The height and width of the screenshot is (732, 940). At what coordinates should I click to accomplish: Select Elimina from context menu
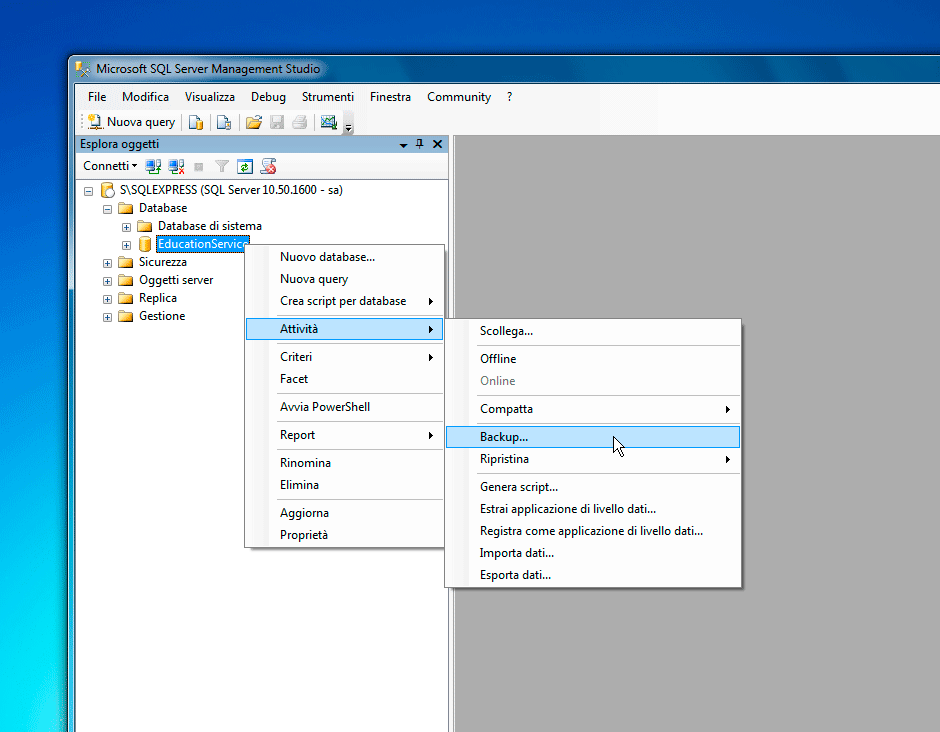pos(345,486)
